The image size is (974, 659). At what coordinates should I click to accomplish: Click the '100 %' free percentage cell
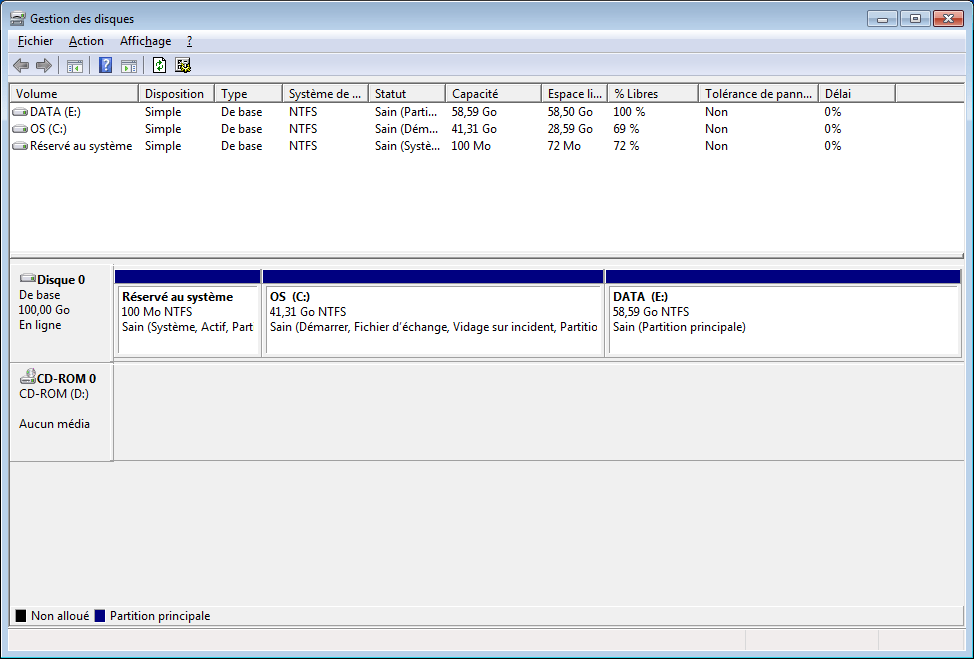(x=629, y=112)
